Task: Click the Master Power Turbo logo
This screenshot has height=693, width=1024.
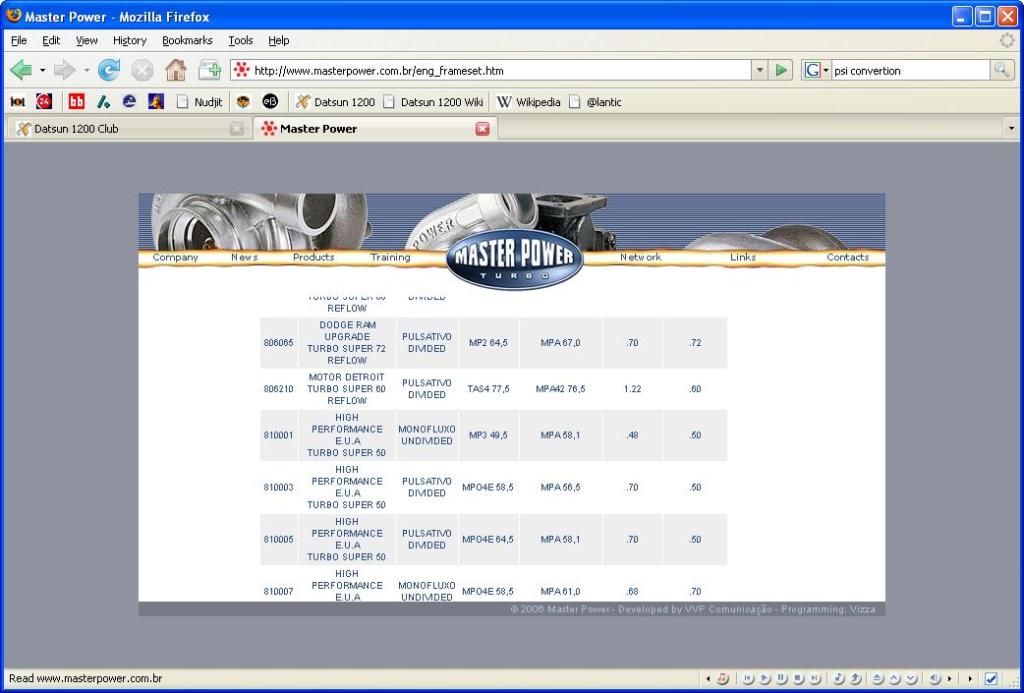Action: pos(515,259)
